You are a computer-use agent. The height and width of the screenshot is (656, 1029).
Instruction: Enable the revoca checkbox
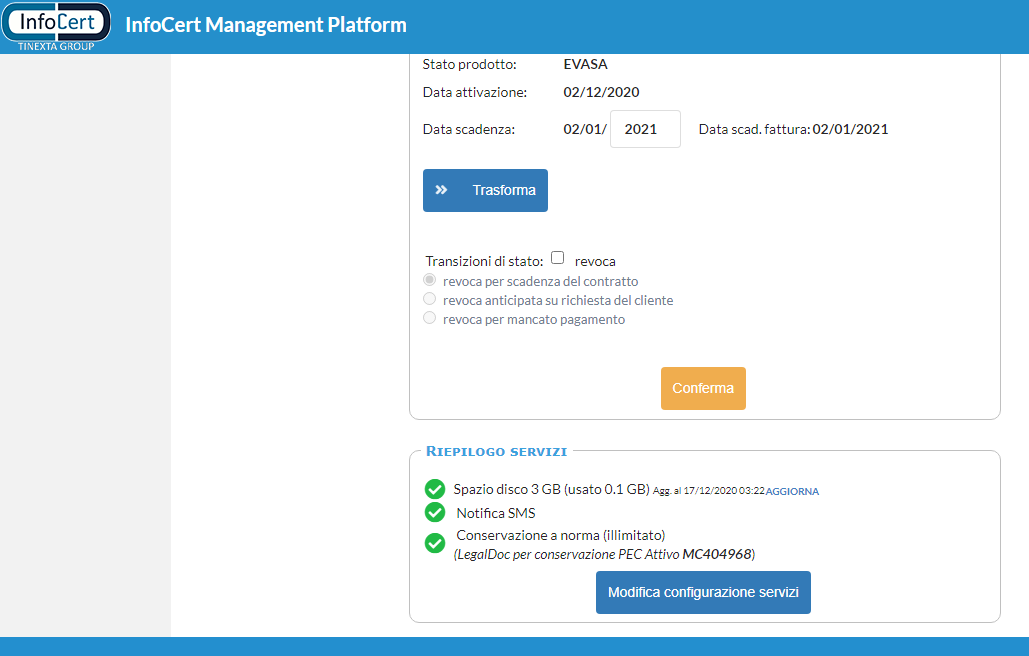click(x=558, y=258)
